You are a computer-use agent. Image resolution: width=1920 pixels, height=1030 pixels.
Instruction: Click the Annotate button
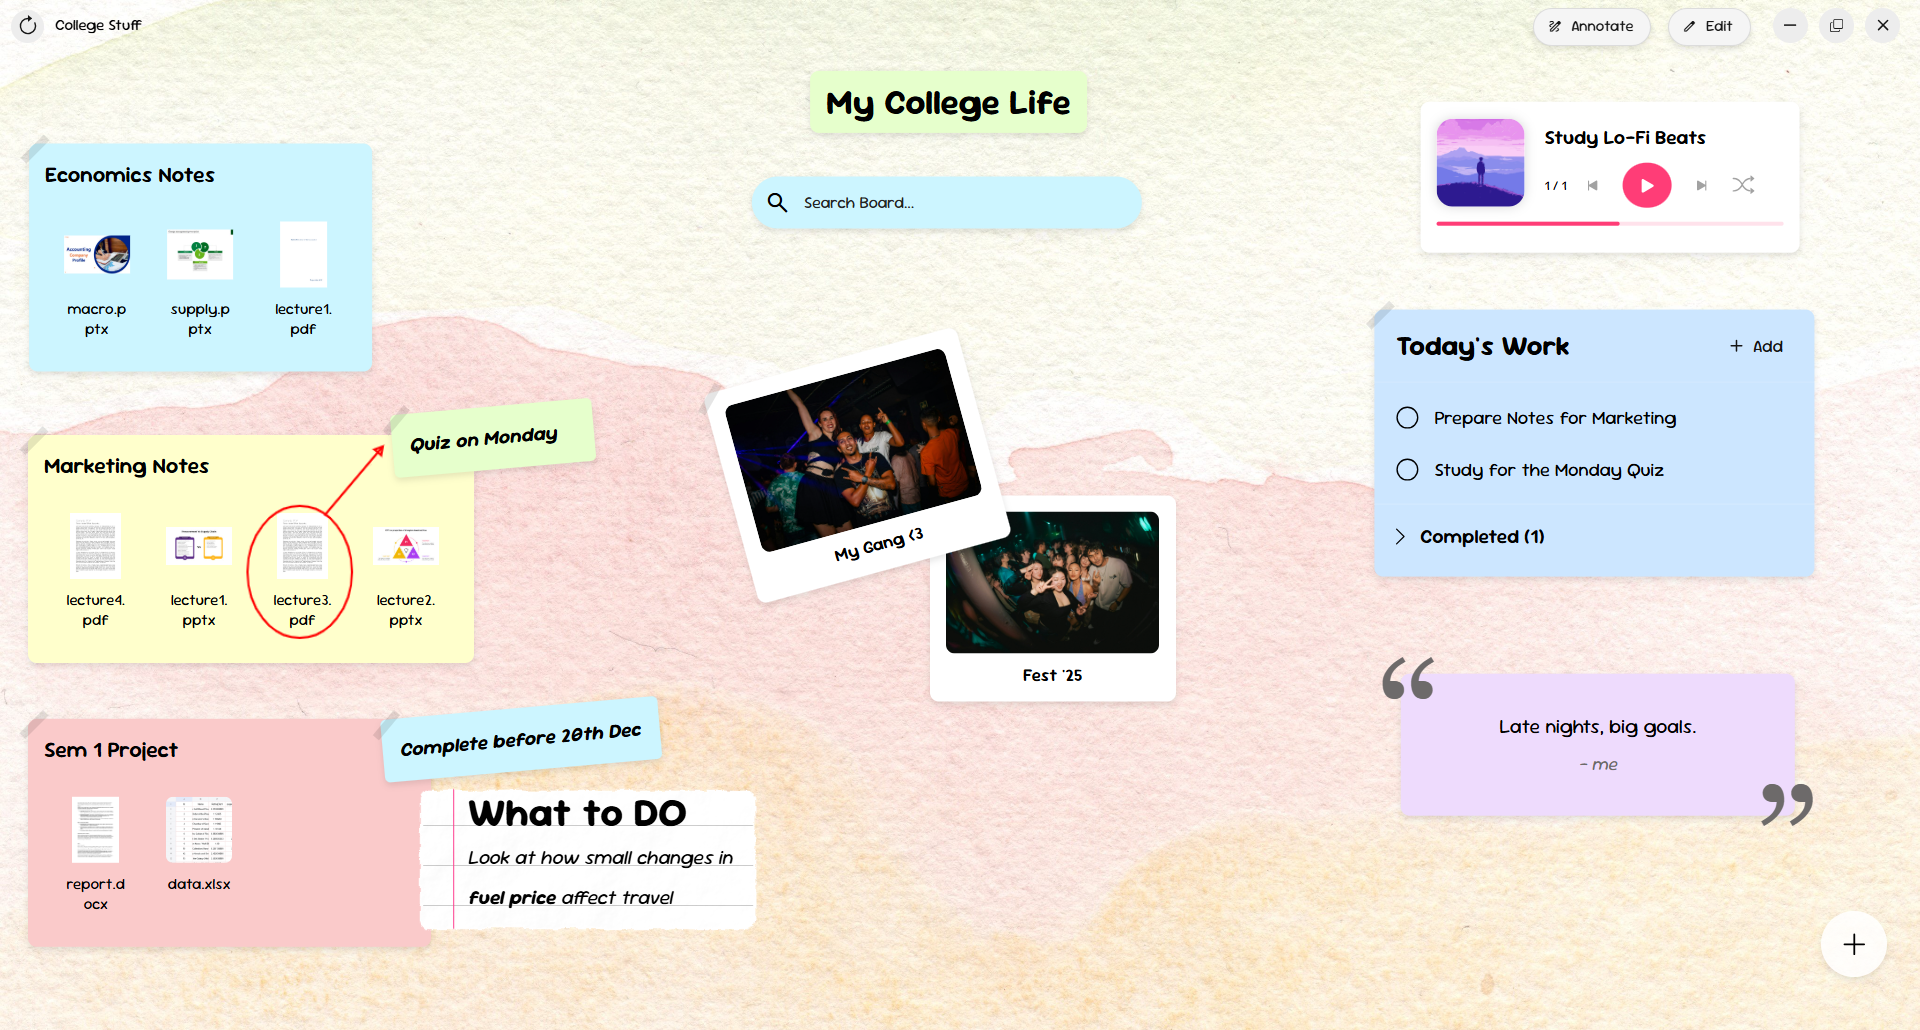click(x=1591, y=26)
